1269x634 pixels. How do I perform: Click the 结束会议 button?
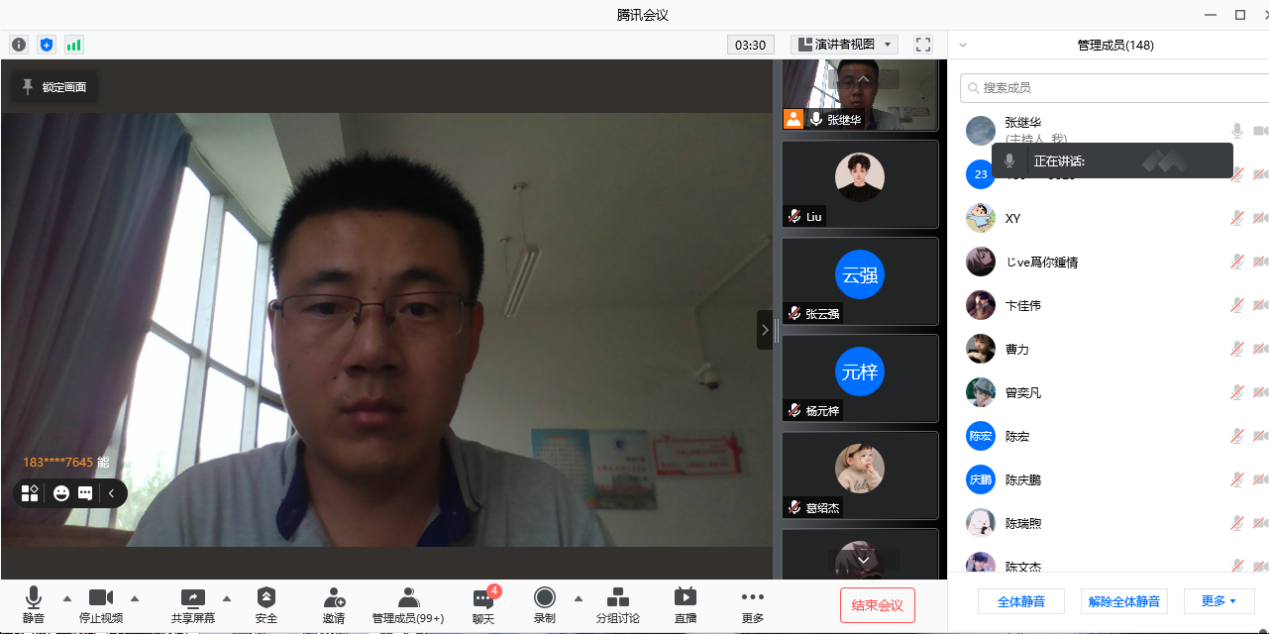coord(877,605)
